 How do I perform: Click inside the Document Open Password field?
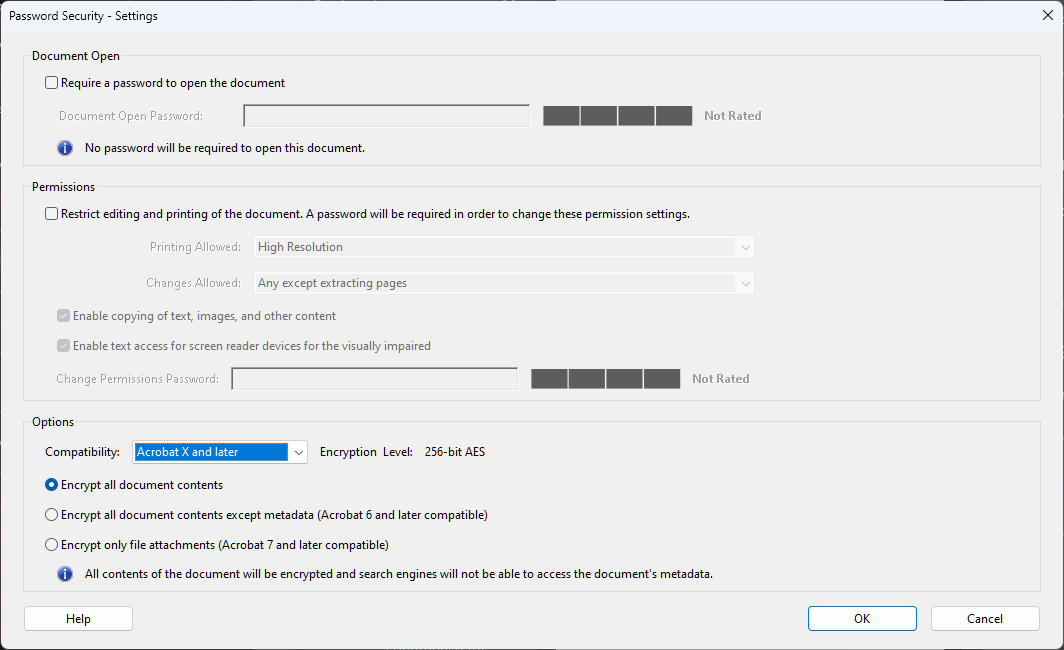386,115
